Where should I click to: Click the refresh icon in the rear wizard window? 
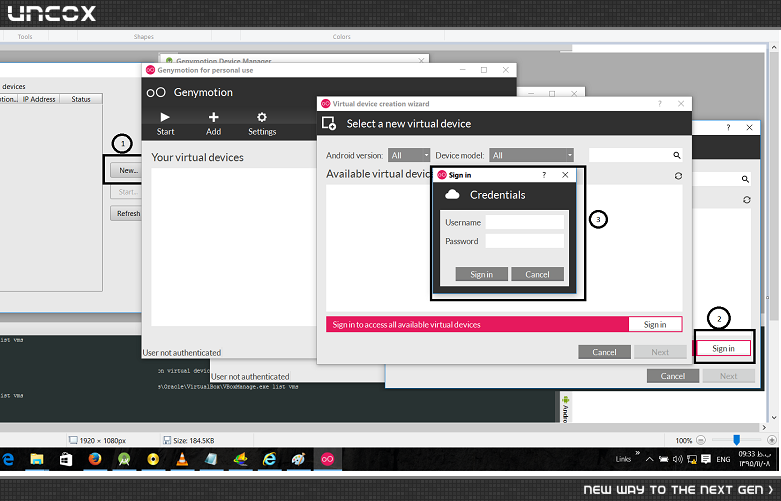(x=746, y=200)
